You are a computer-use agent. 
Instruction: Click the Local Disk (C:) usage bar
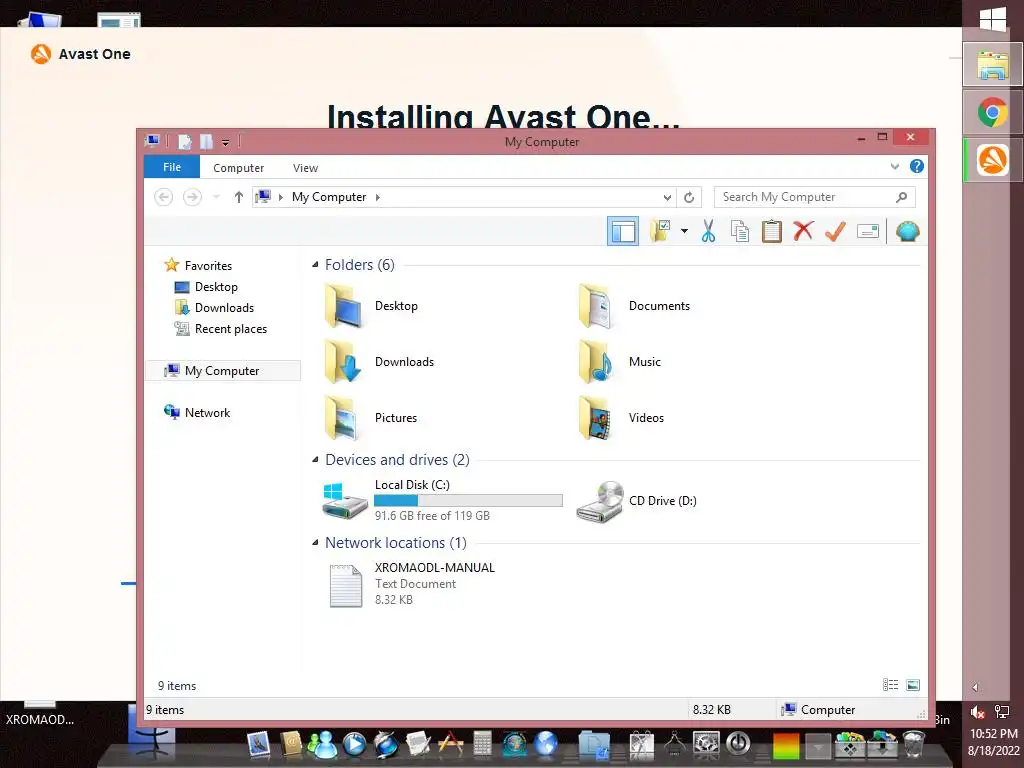point(468,500)
